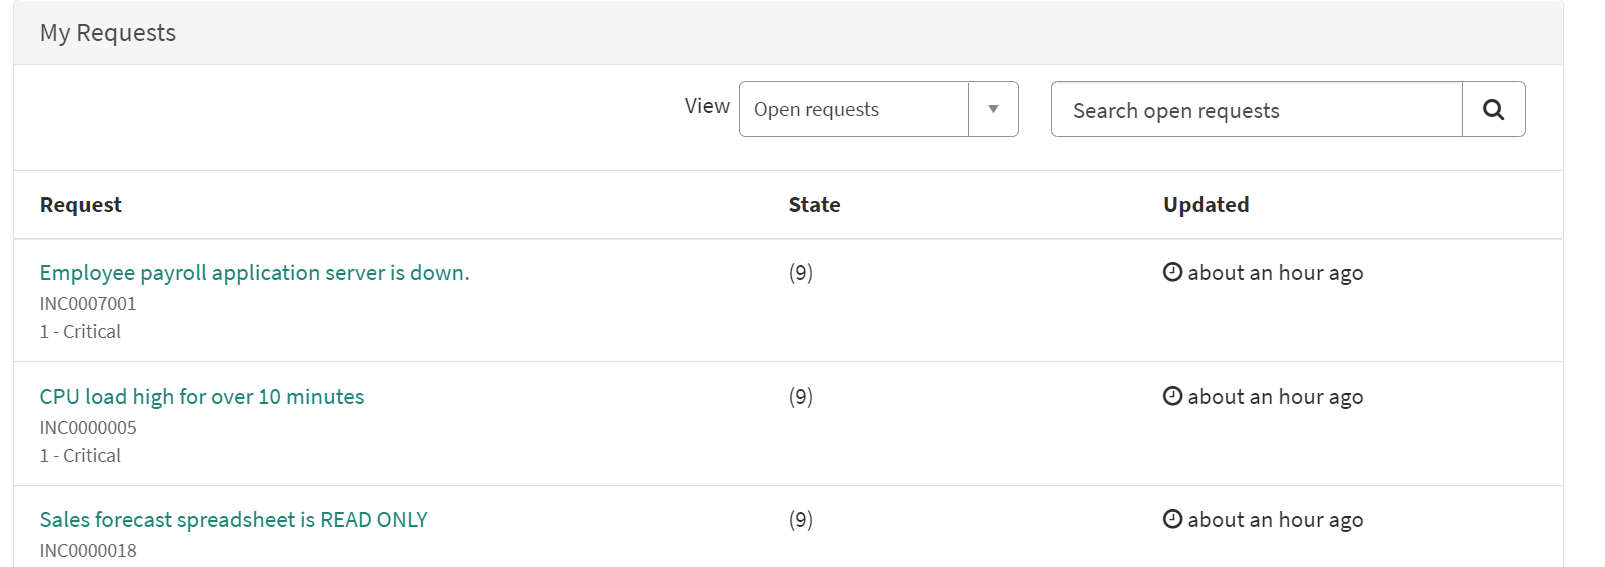Screen dimensions: 1605x567
Task: Click clock icon in Sales forecast row
Action: [x=1172, y=519]
